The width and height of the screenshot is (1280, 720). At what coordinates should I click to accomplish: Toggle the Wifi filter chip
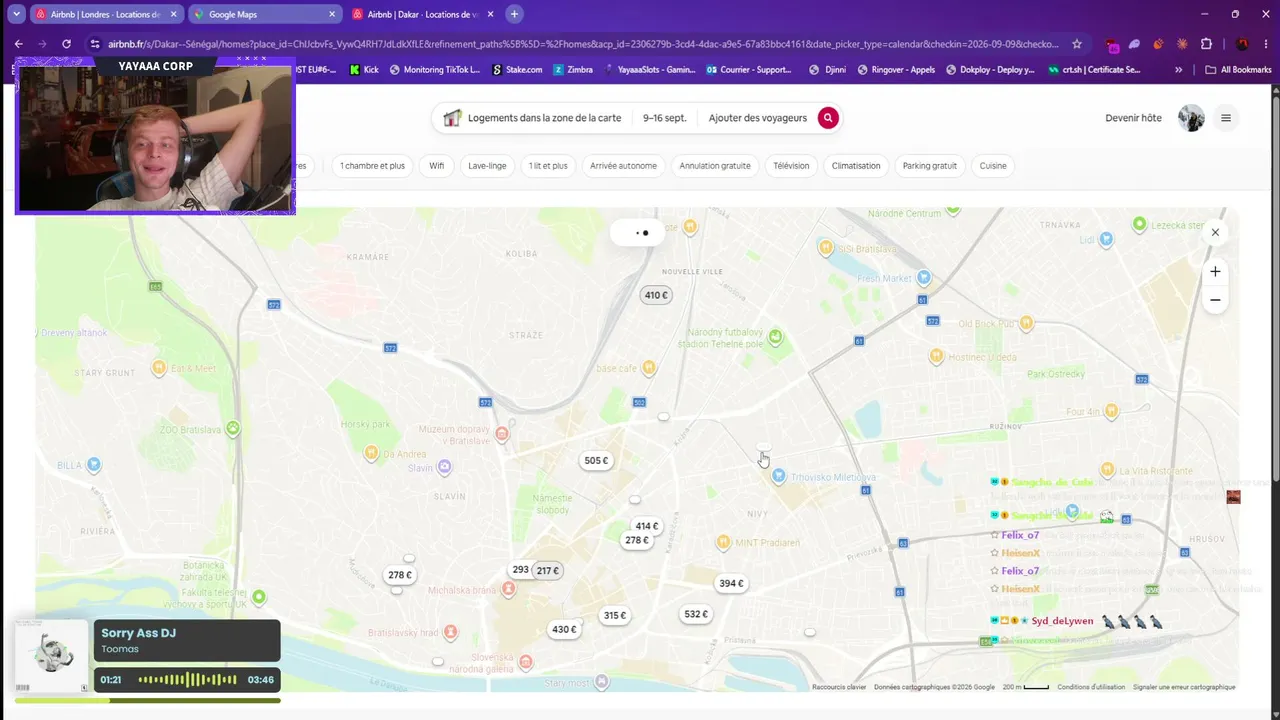437,166
